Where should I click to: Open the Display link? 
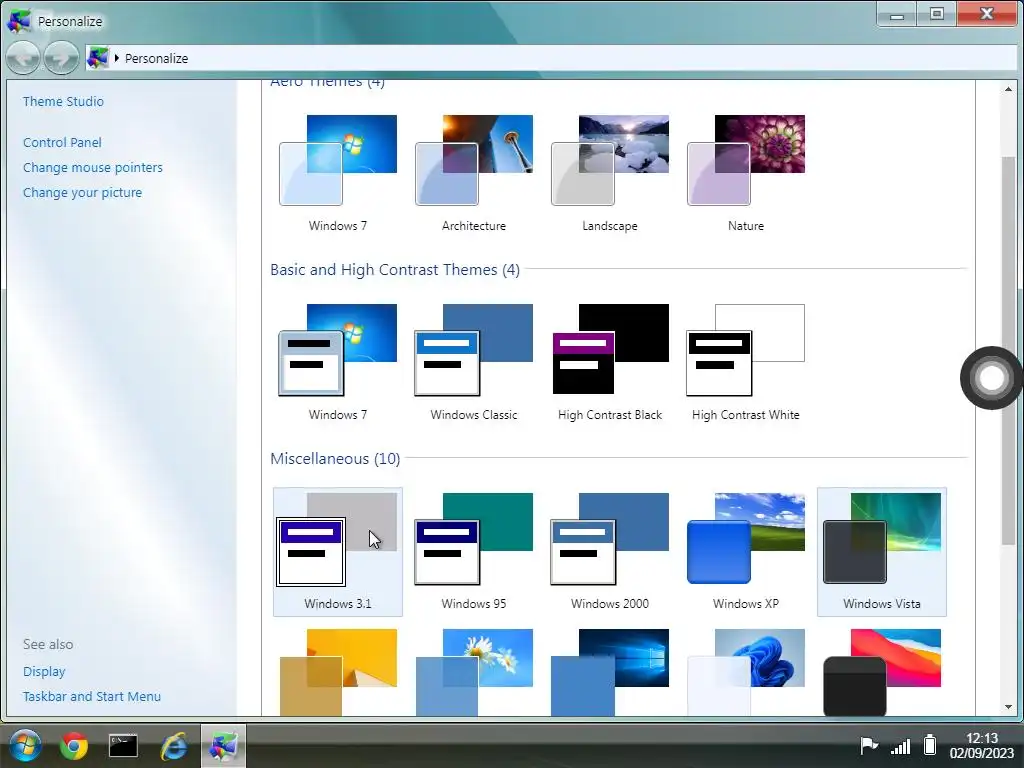(x=44, y=671)
